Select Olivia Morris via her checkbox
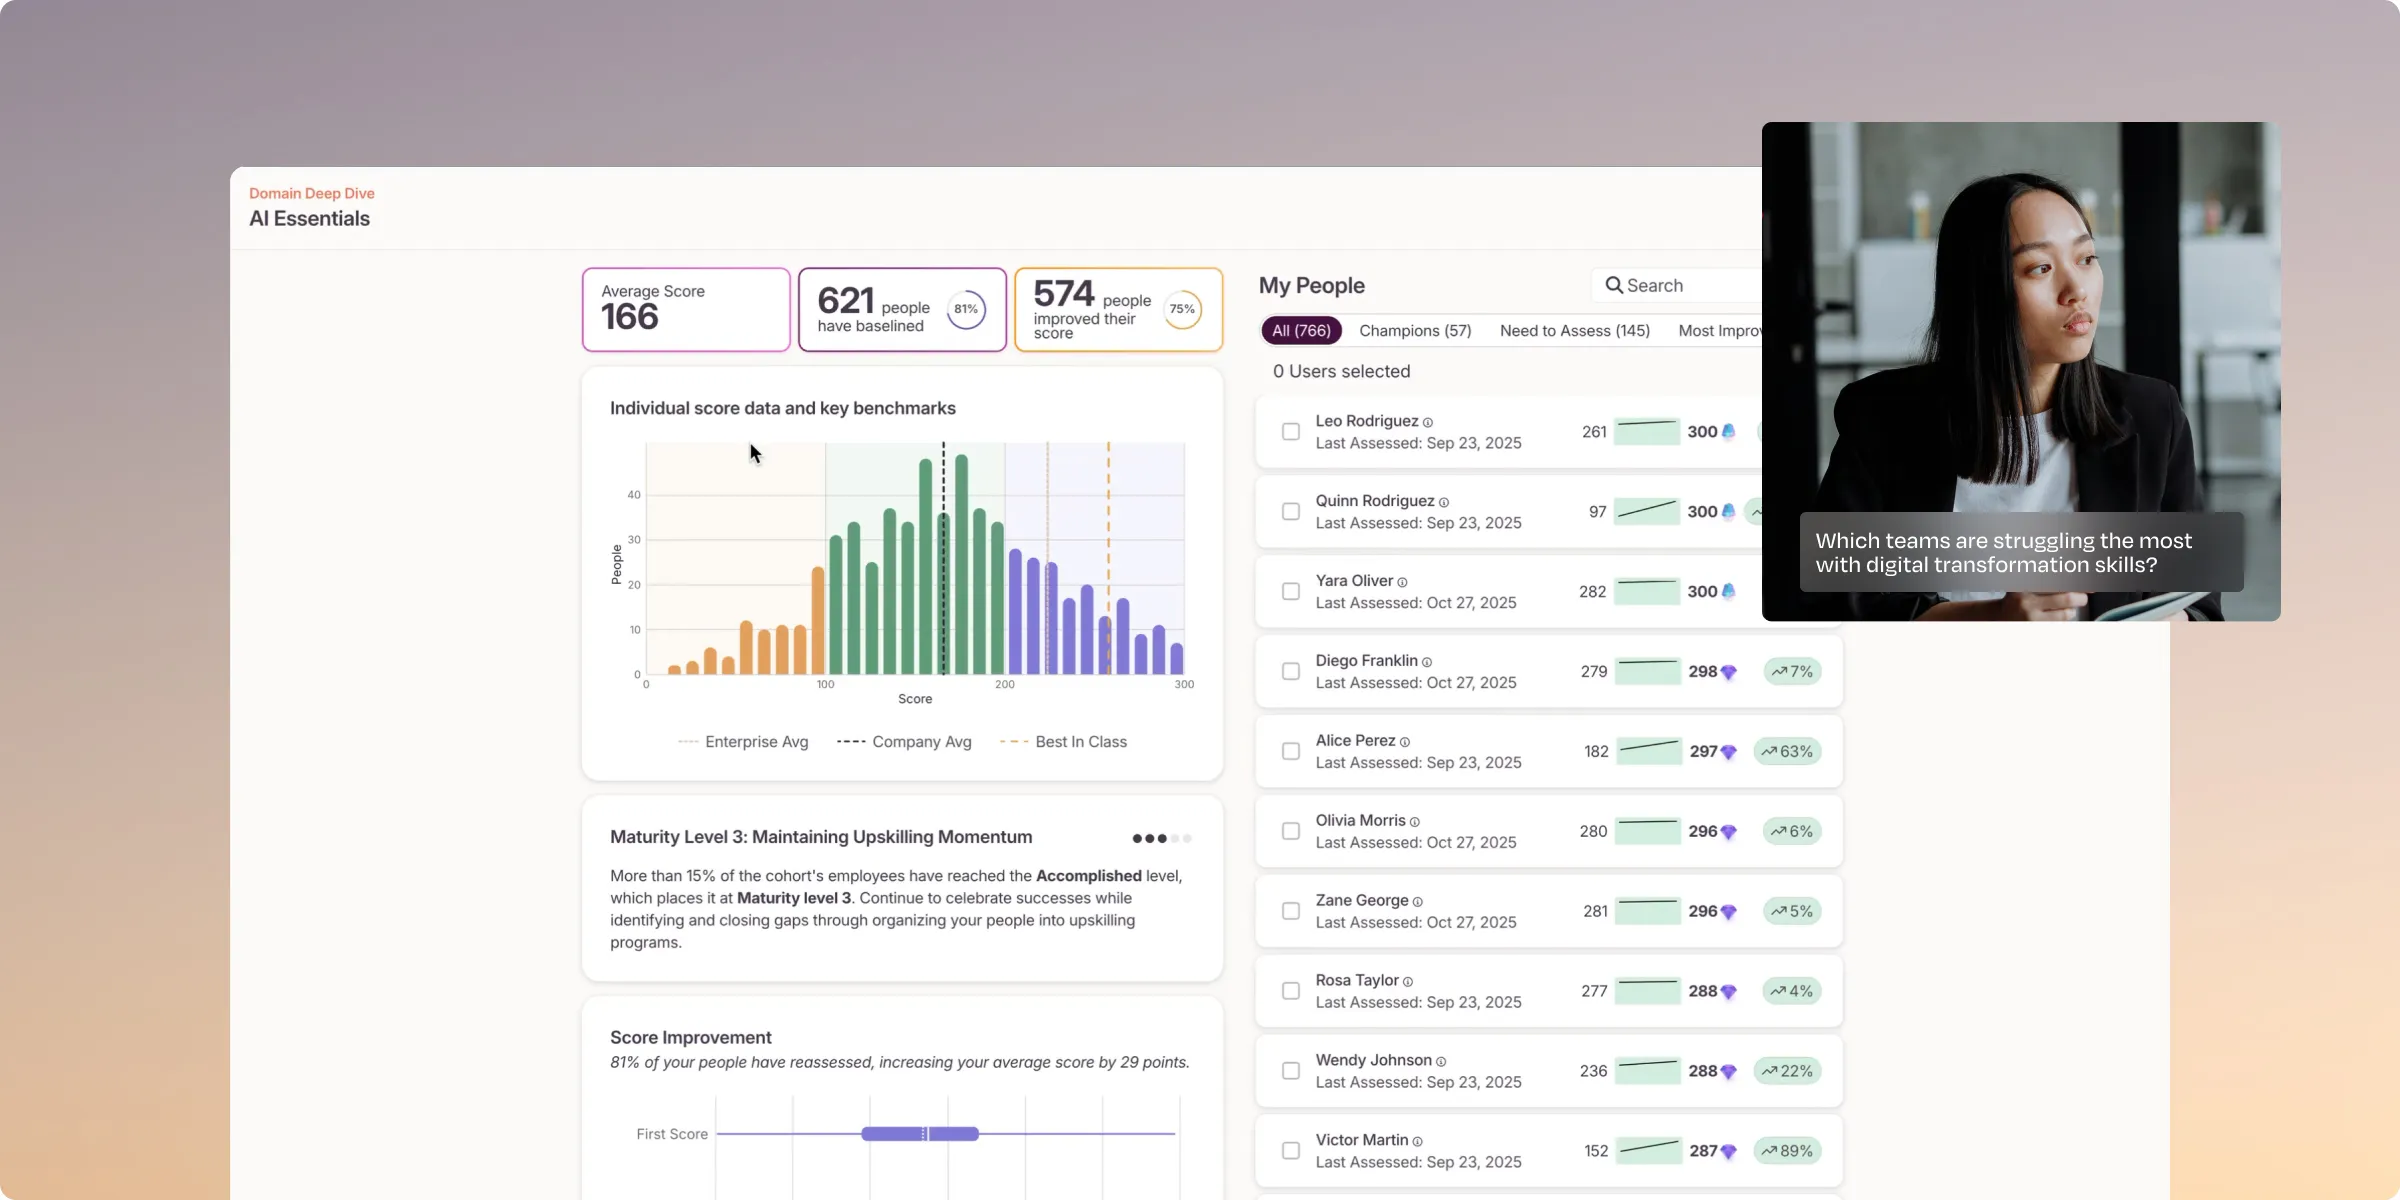Image resolution: width=2400 pixels, height=1200 pixels. coord(1291,831)
